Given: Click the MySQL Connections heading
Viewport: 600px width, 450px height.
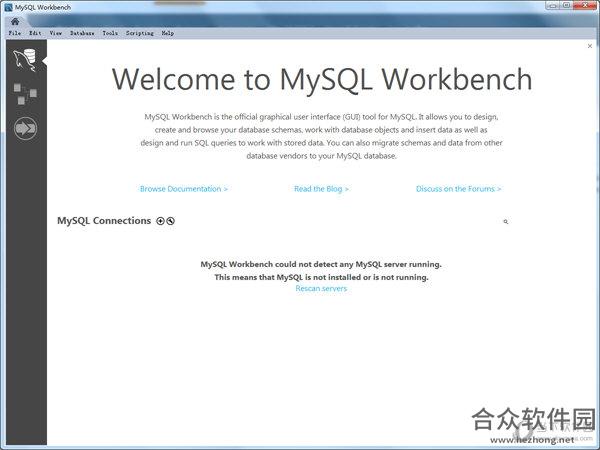Looking at the screenshot, I should tap(104, 221).
